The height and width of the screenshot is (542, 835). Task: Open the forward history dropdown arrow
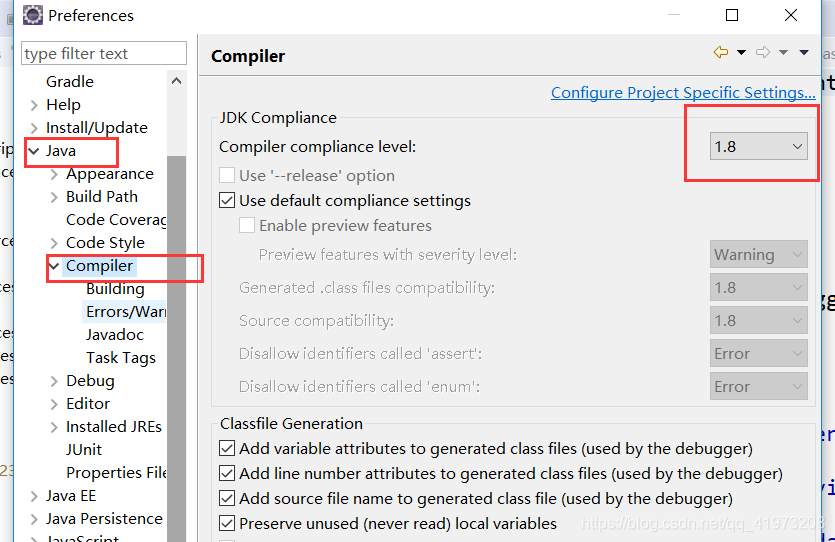[x=783, y=52]
